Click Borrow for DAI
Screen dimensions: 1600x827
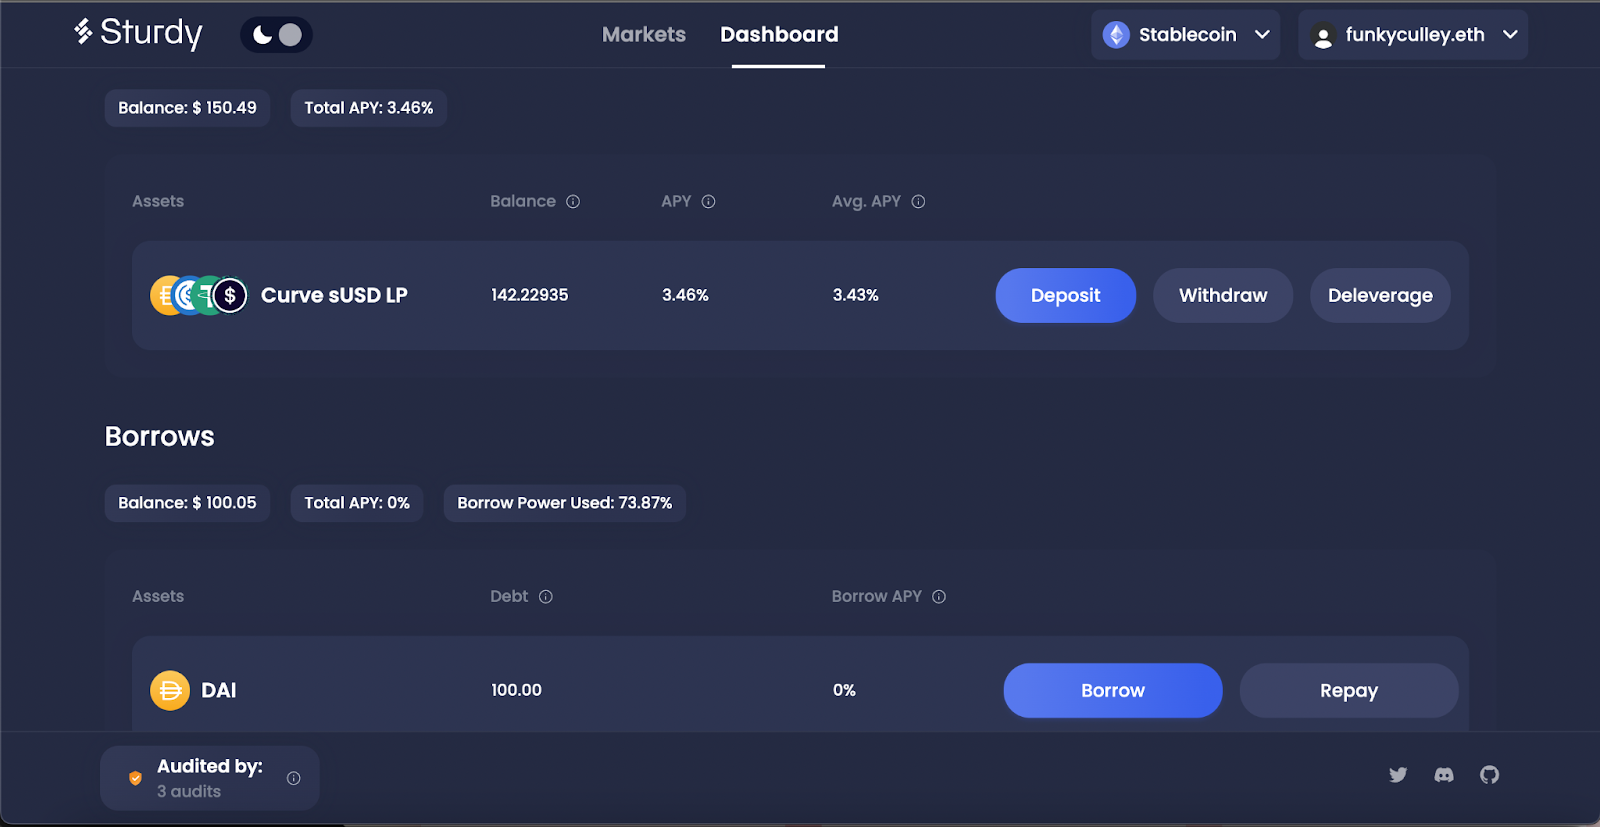pyautogui.click(x=1113, y=690)
